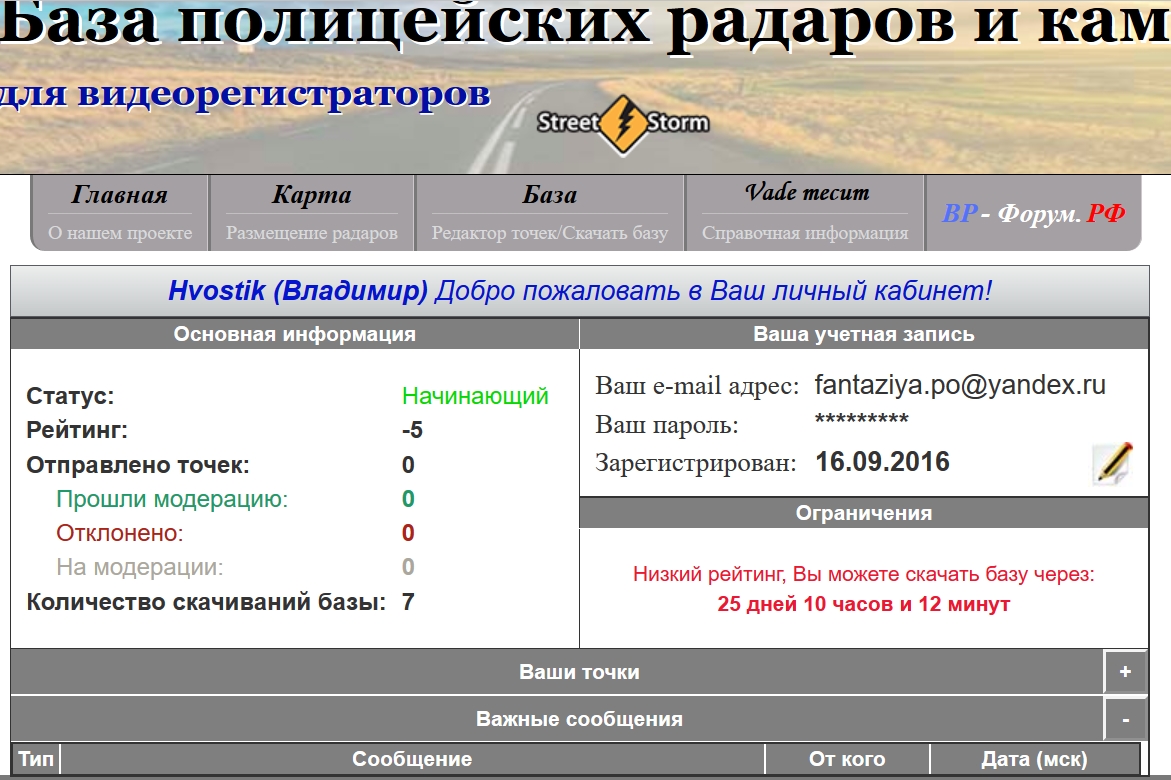The height and width of the screenshot is (780, 1171).
Task: Click the Ваши точки section title
Action: point(579,672)
